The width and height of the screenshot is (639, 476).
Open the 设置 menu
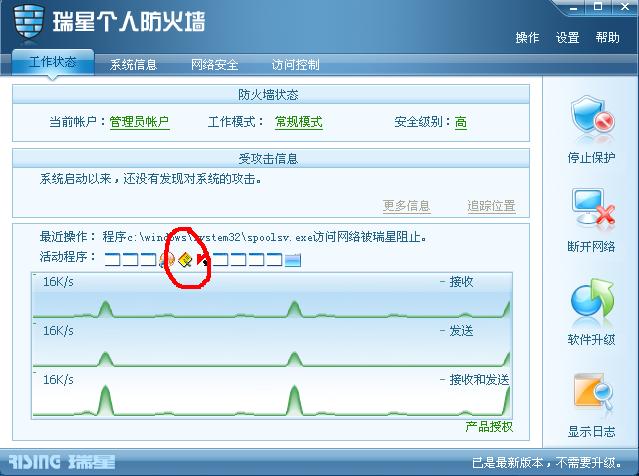568,37
